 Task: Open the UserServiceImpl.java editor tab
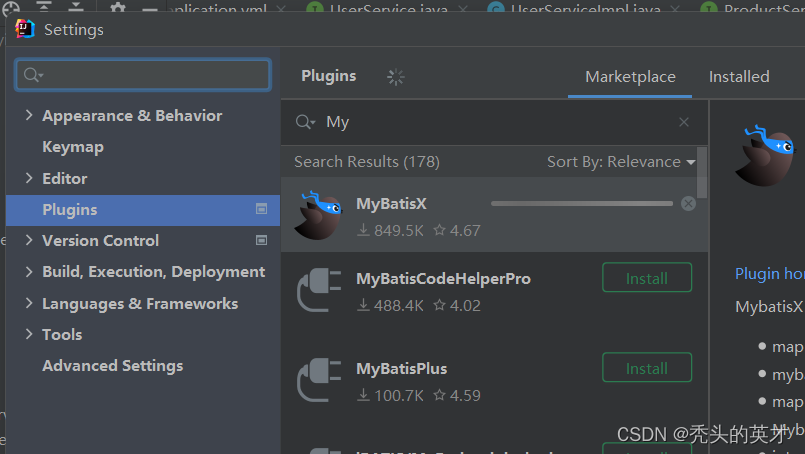(585, 7)
